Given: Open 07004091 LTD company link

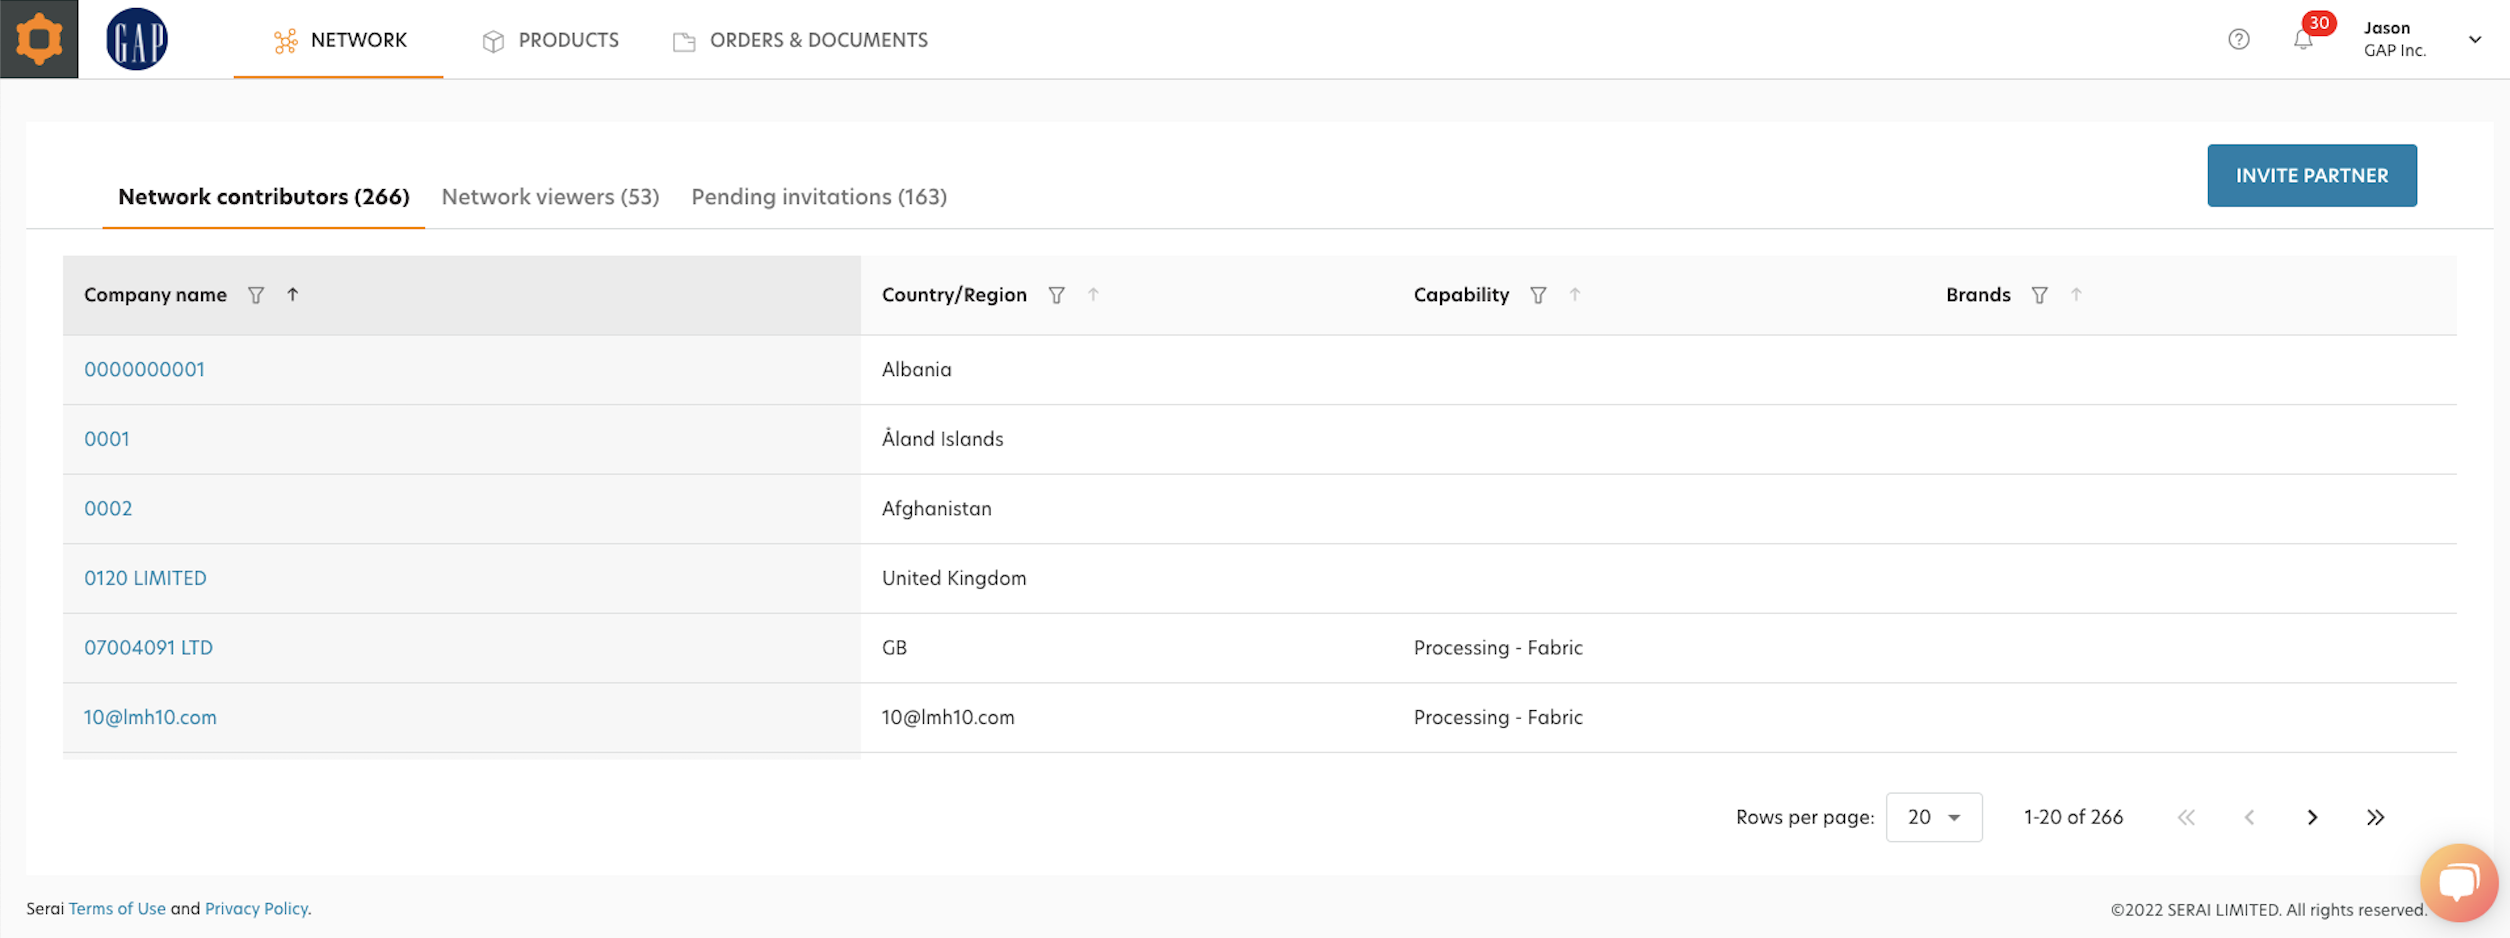Looking at the screenshot, I should [148, 647].
